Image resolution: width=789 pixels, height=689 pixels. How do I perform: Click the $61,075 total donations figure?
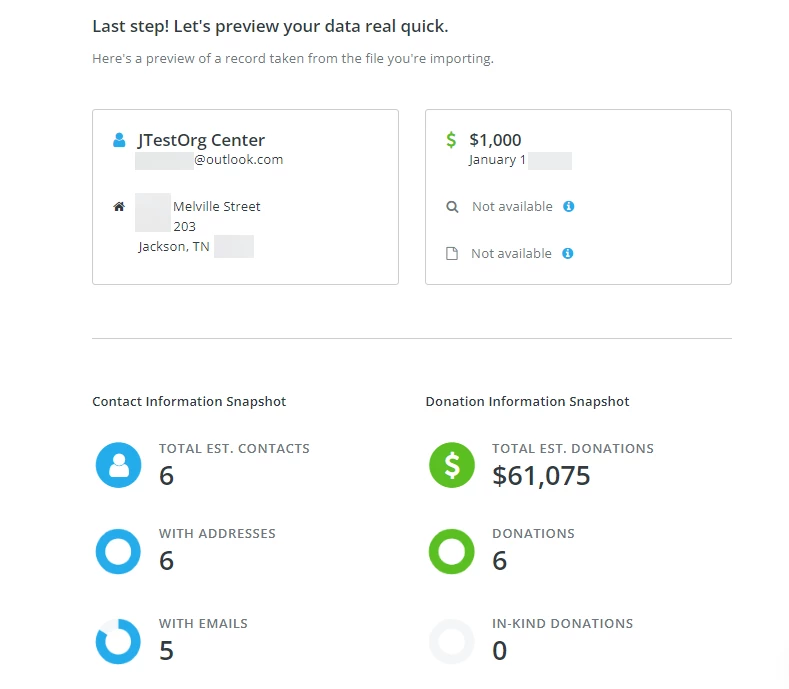[541, 476]
